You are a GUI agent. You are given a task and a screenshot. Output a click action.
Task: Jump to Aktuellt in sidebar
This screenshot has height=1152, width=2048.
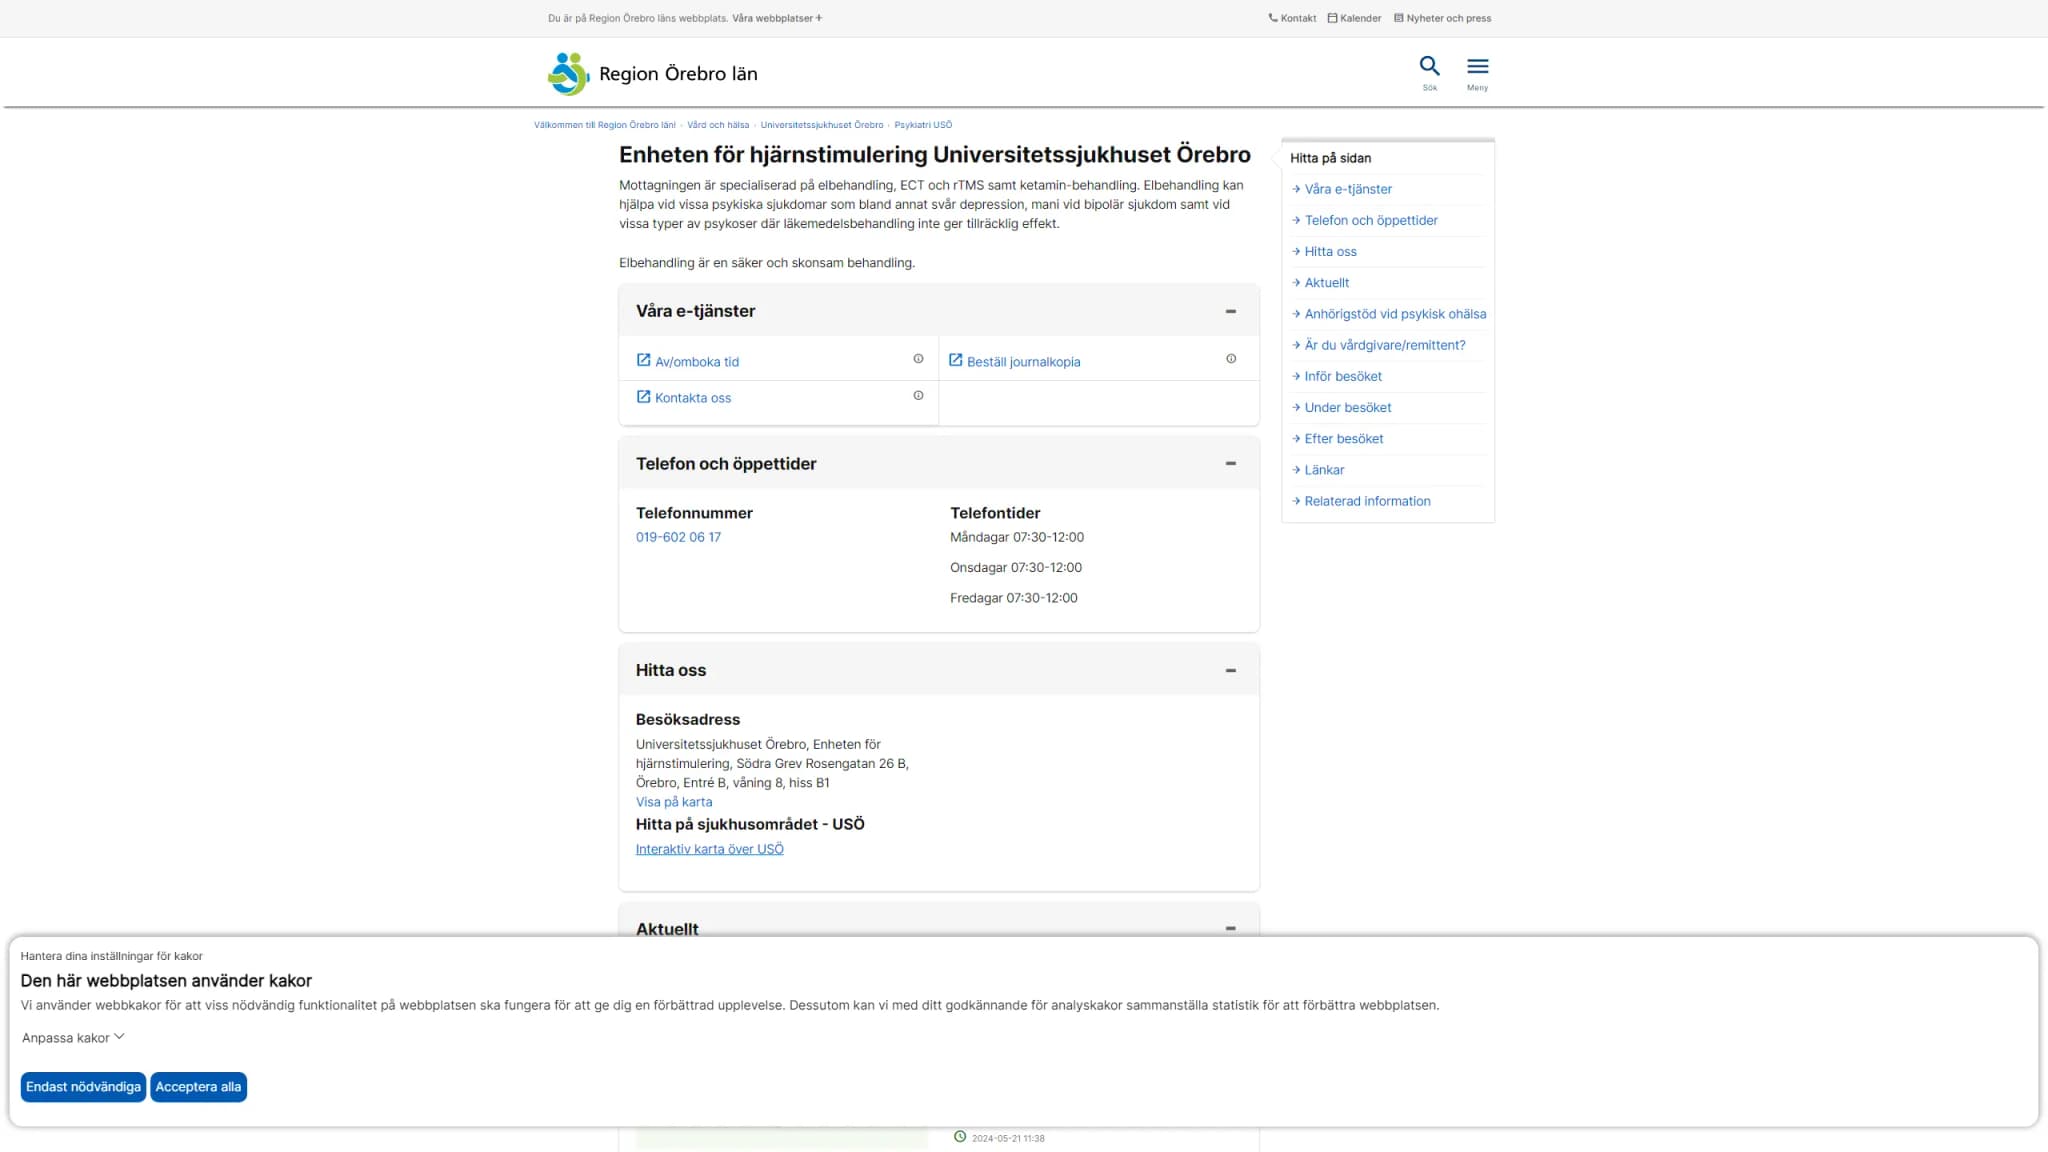click(x=1326, y=283)
